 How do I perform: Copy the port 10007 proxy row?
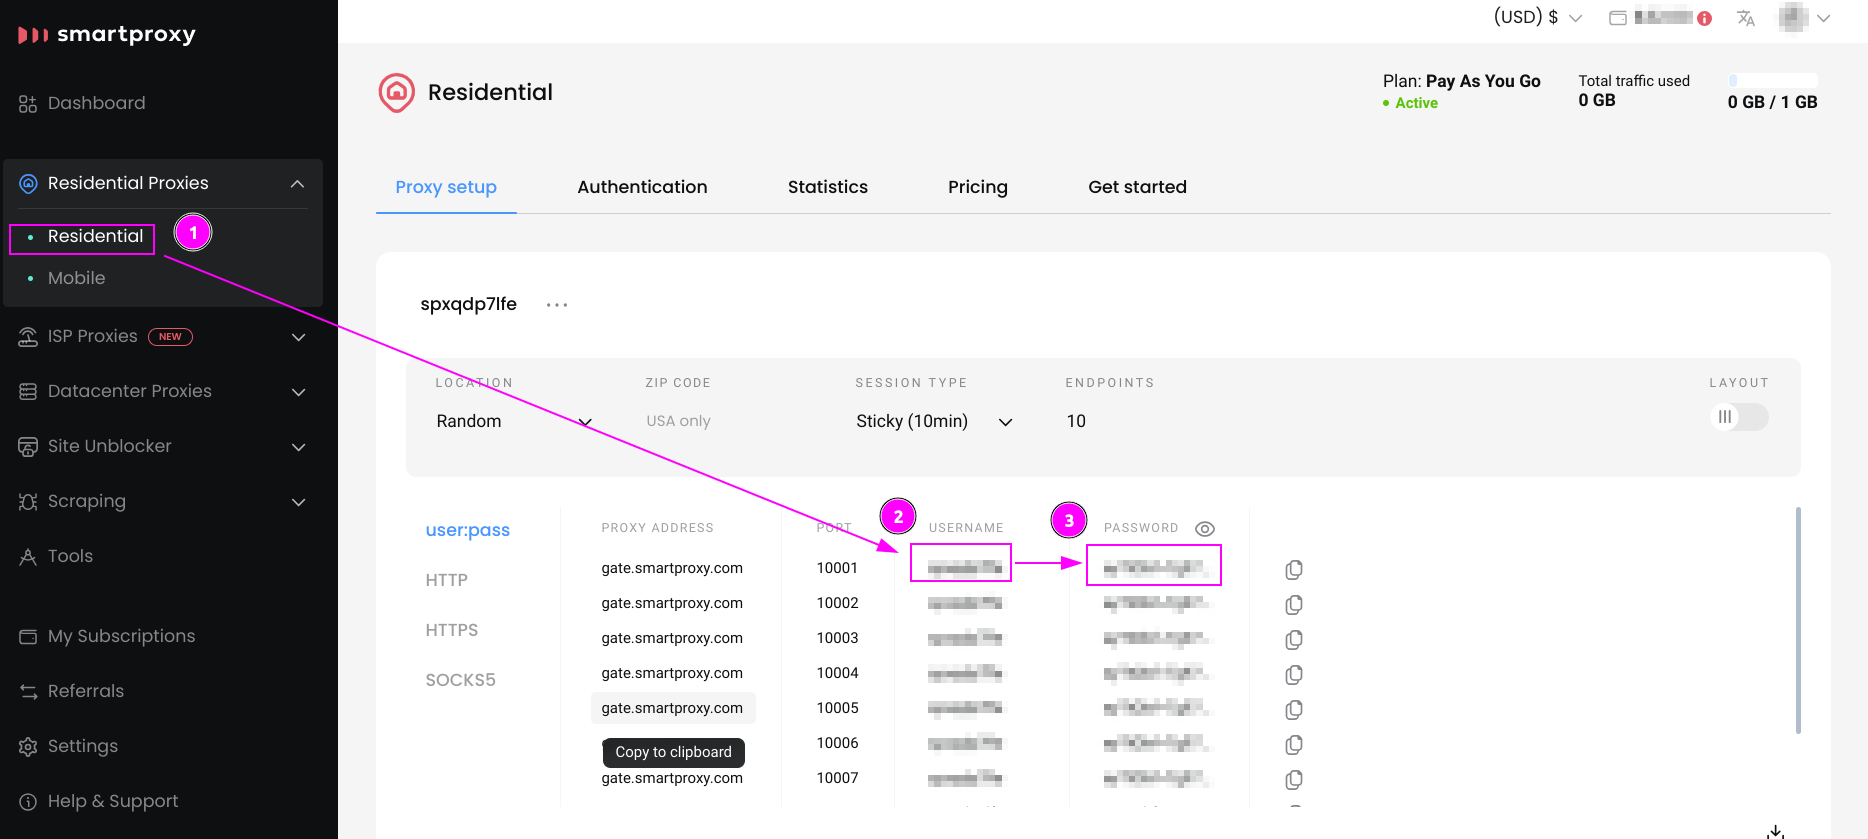coord(1294,780)
